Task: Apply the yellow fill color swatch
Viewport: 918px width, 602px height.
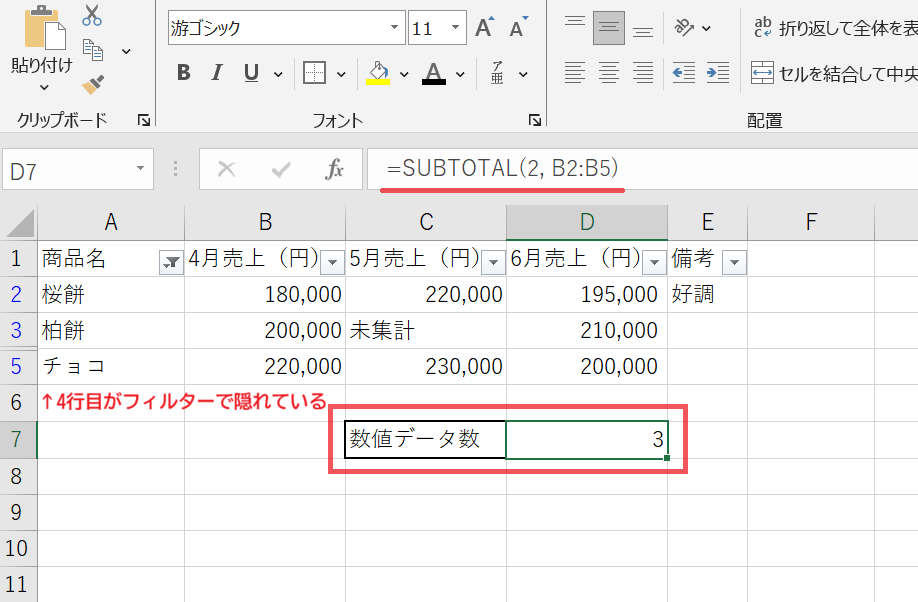Action: click(x=378, y=73)
